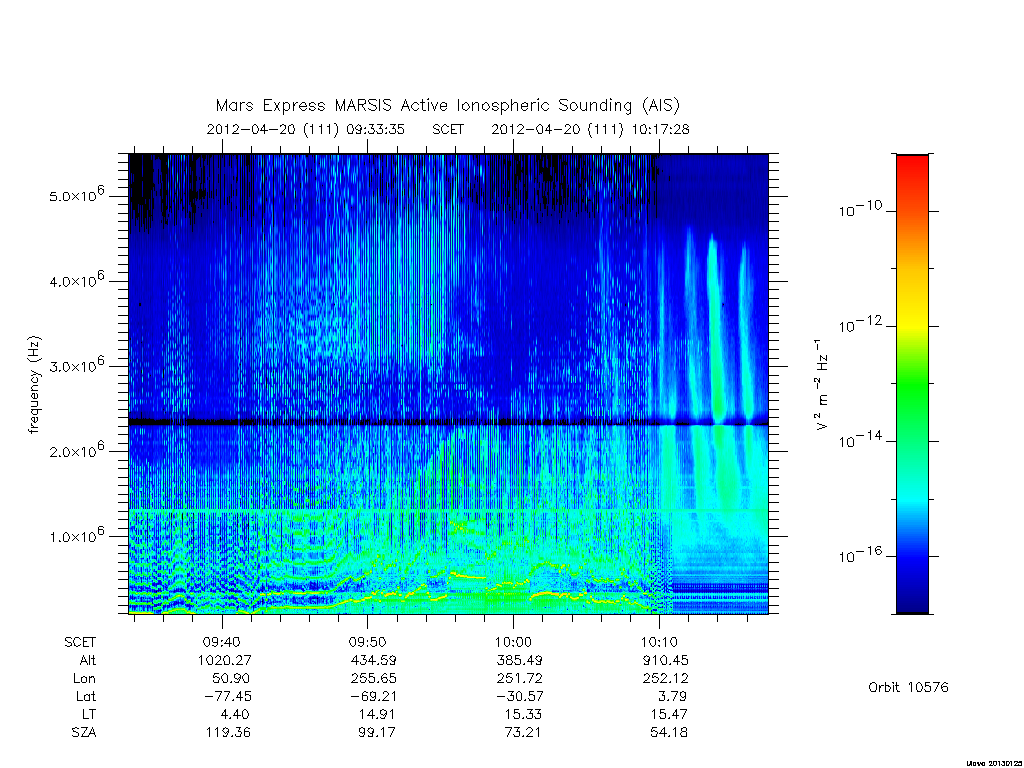Click the SZA value '54.18'
Screen dimensions: 1024x768
(x=669, y=733)
